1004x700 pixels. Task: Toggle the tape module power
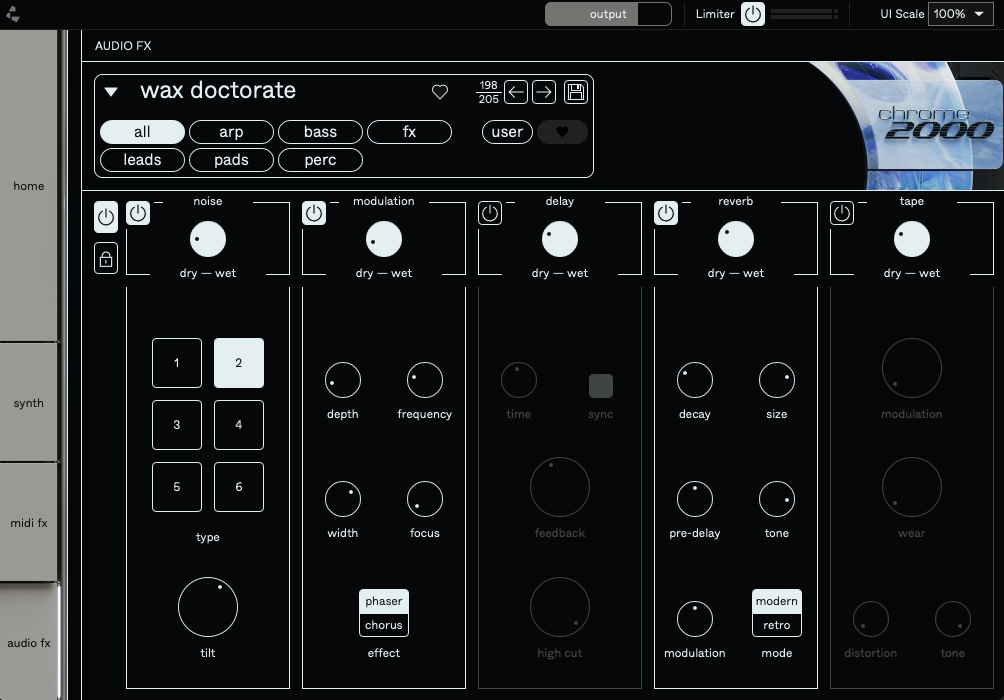(842, 213)
